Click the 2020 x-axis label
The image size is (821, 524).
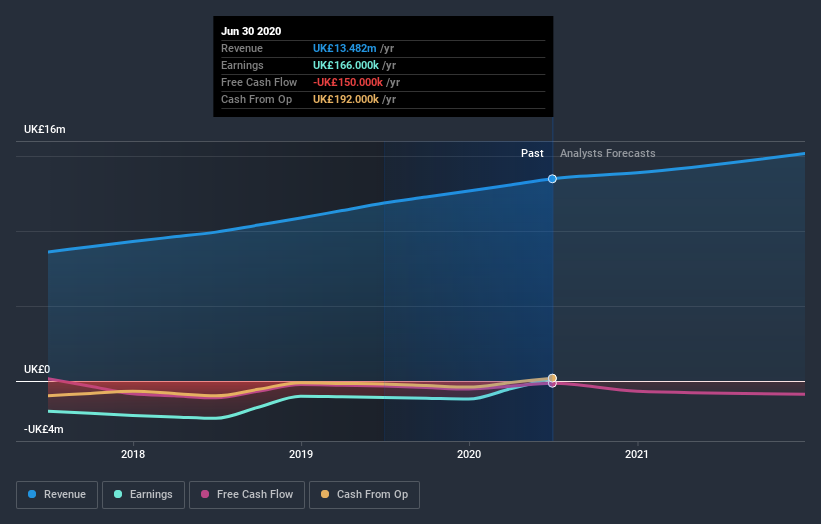[x=469, y=454]
